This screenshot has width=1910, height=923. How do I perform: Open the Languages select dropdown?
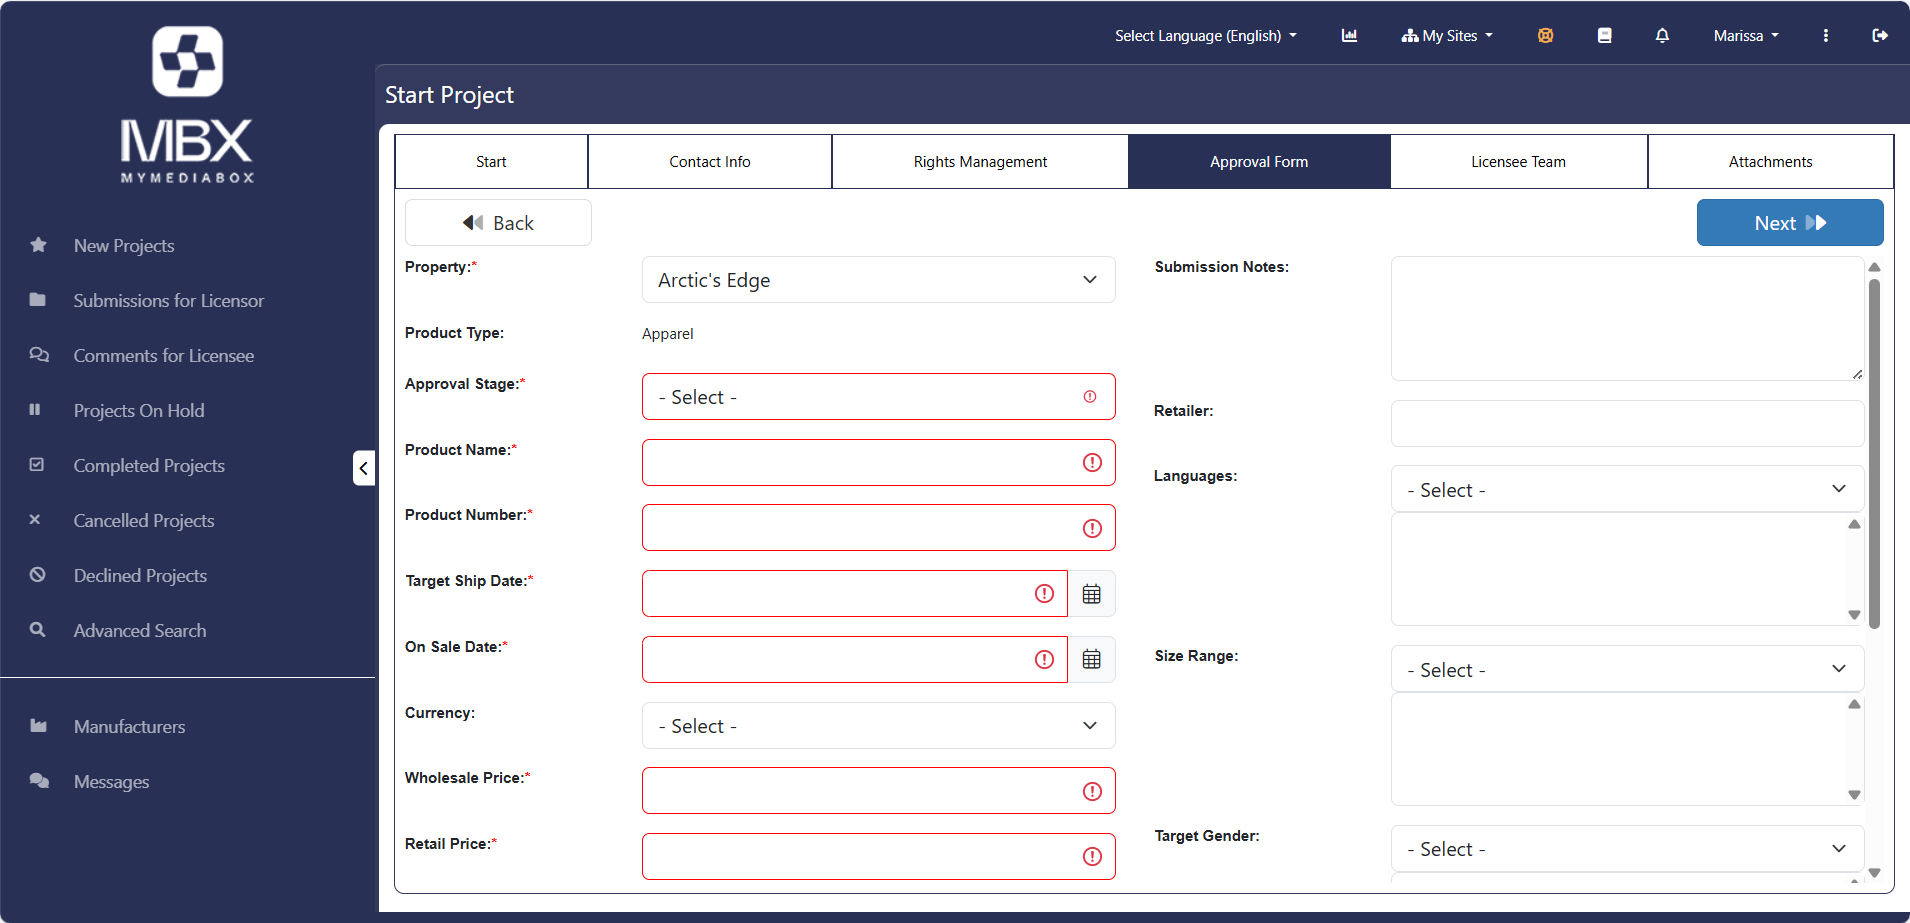click(x=1627, y=489)
